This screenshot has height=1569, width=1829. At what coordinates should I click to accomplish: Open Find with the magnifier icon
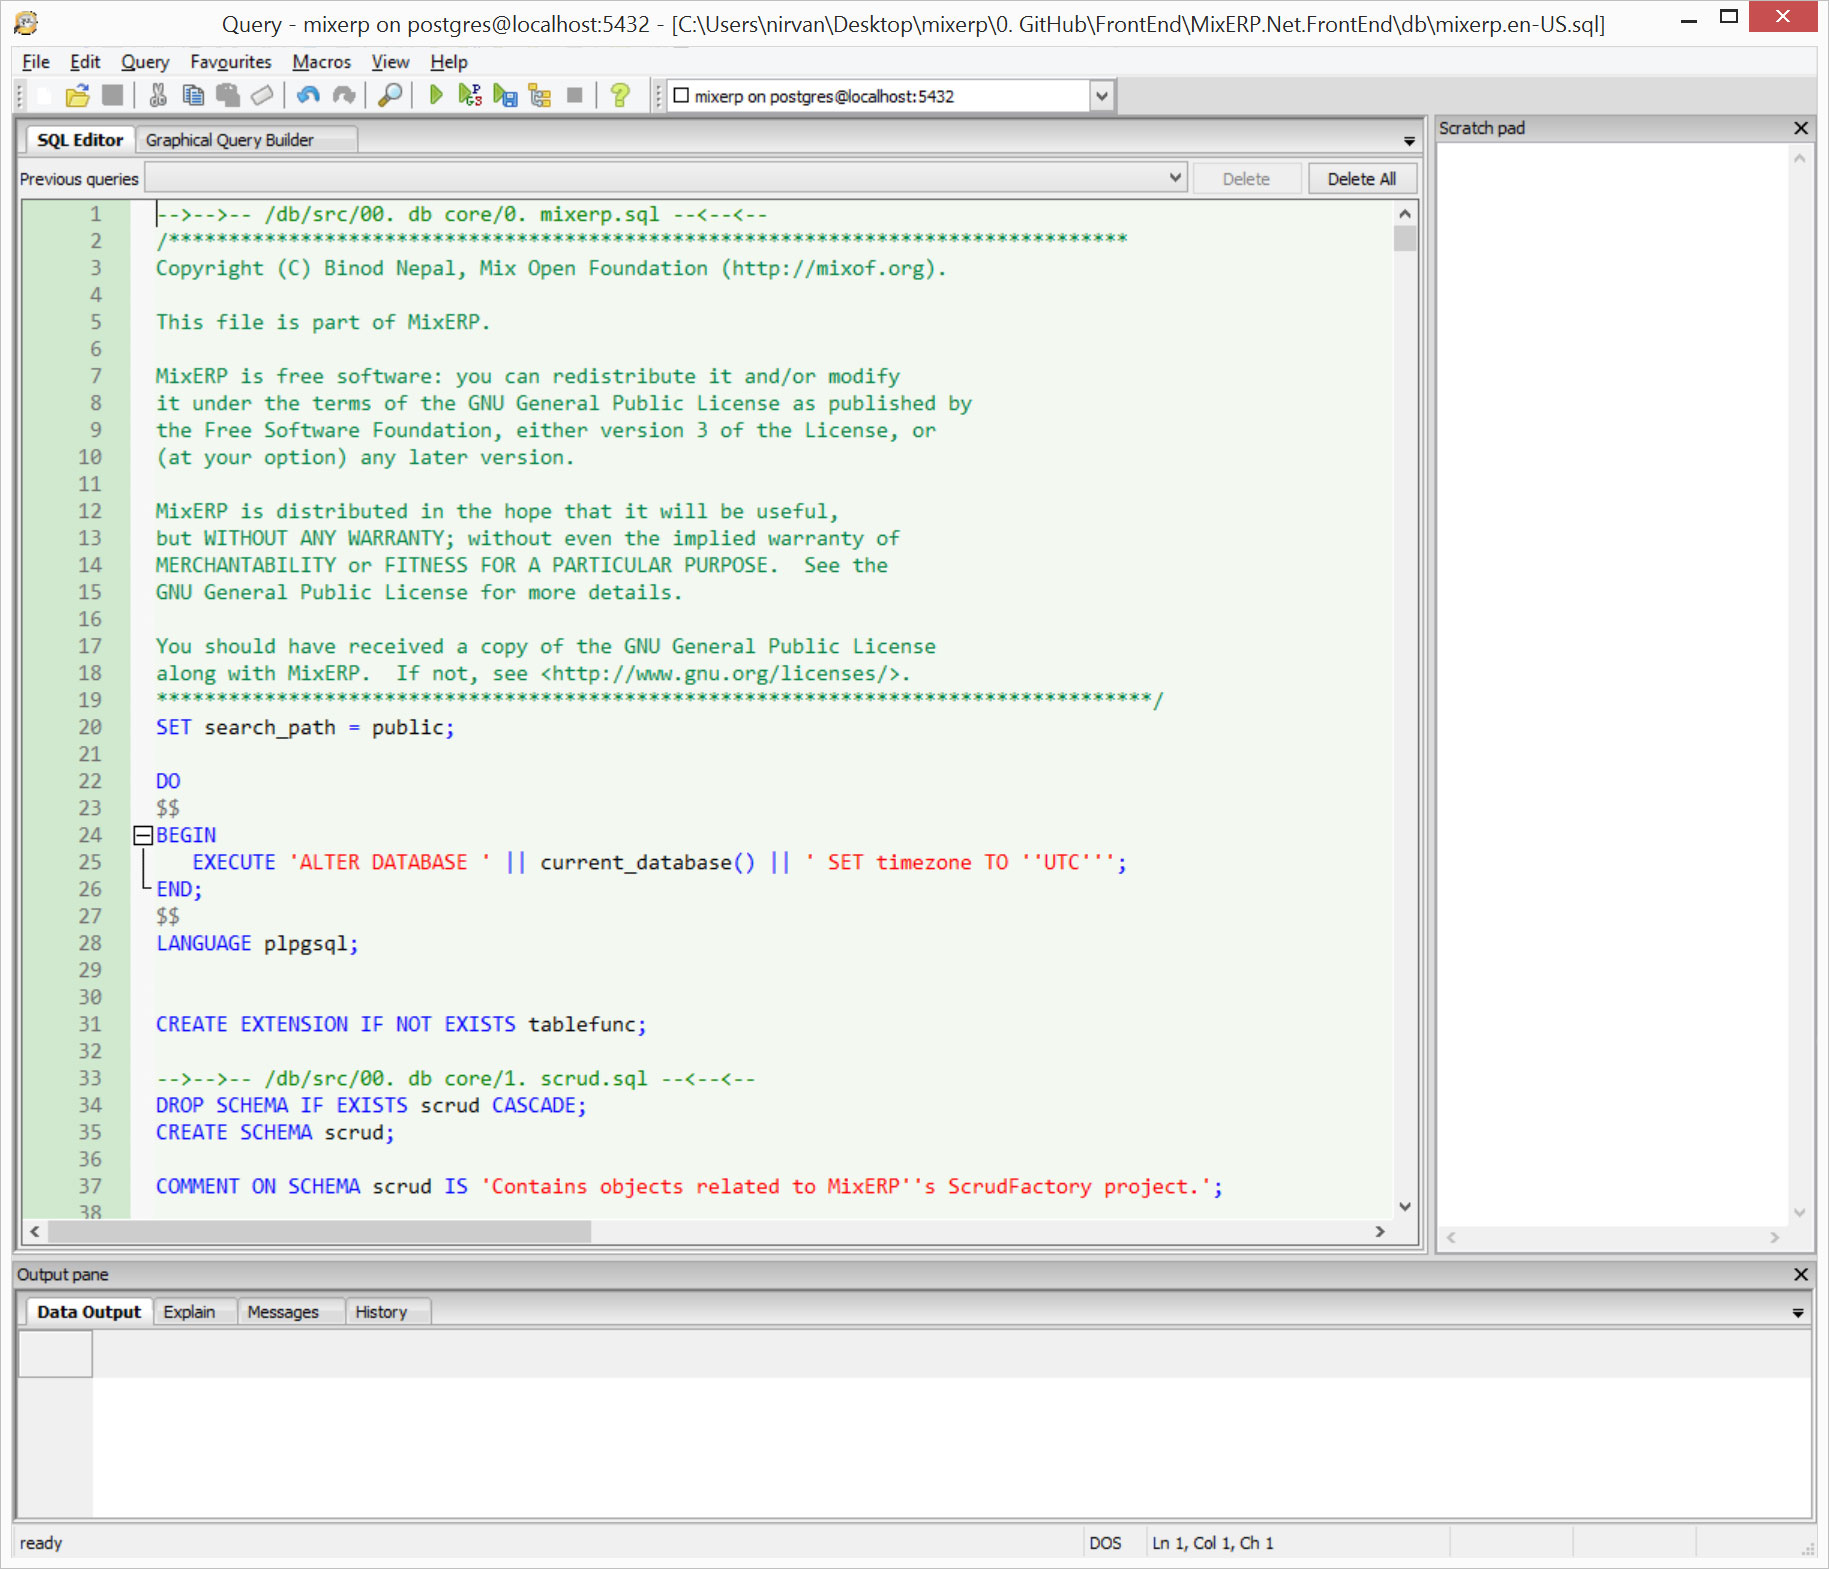click(x=390, y=96)
